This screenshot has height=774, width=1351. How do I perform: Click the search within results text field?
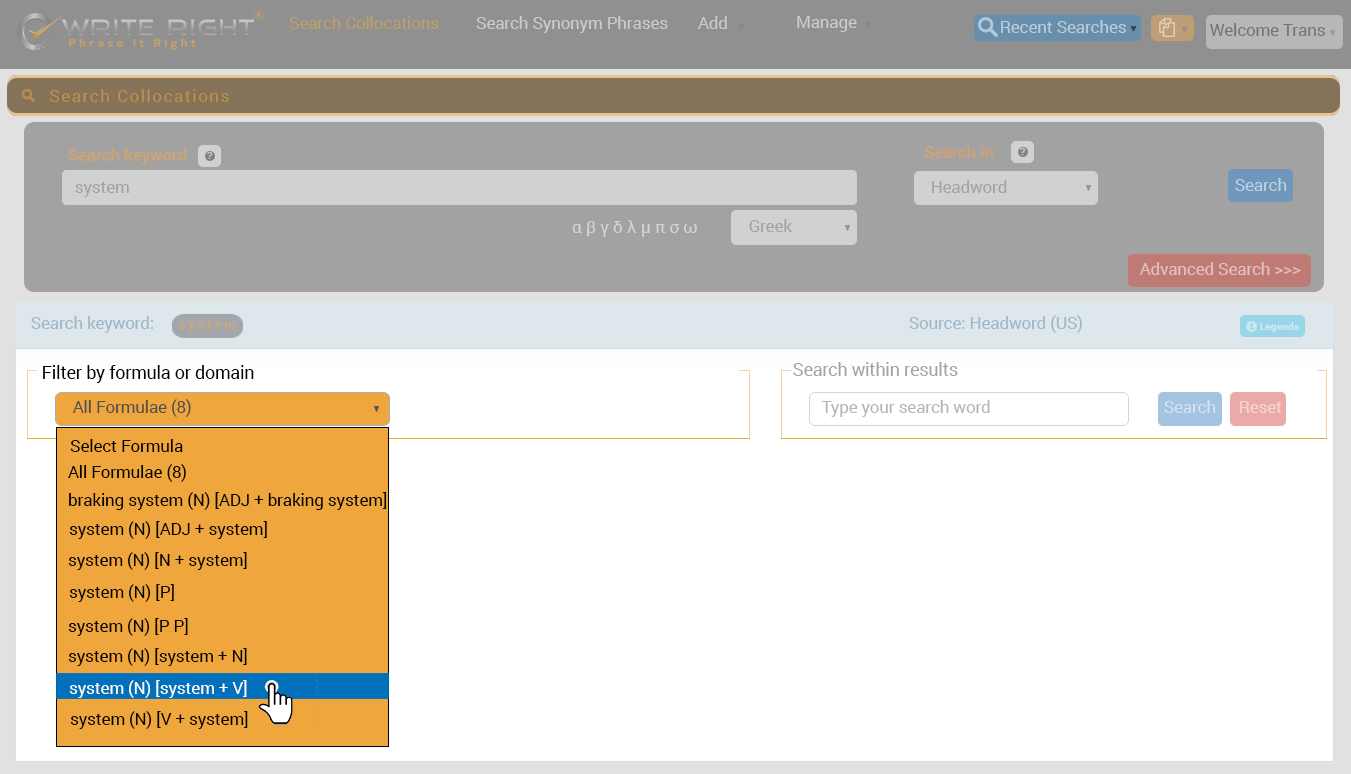(x=968, y=408)
